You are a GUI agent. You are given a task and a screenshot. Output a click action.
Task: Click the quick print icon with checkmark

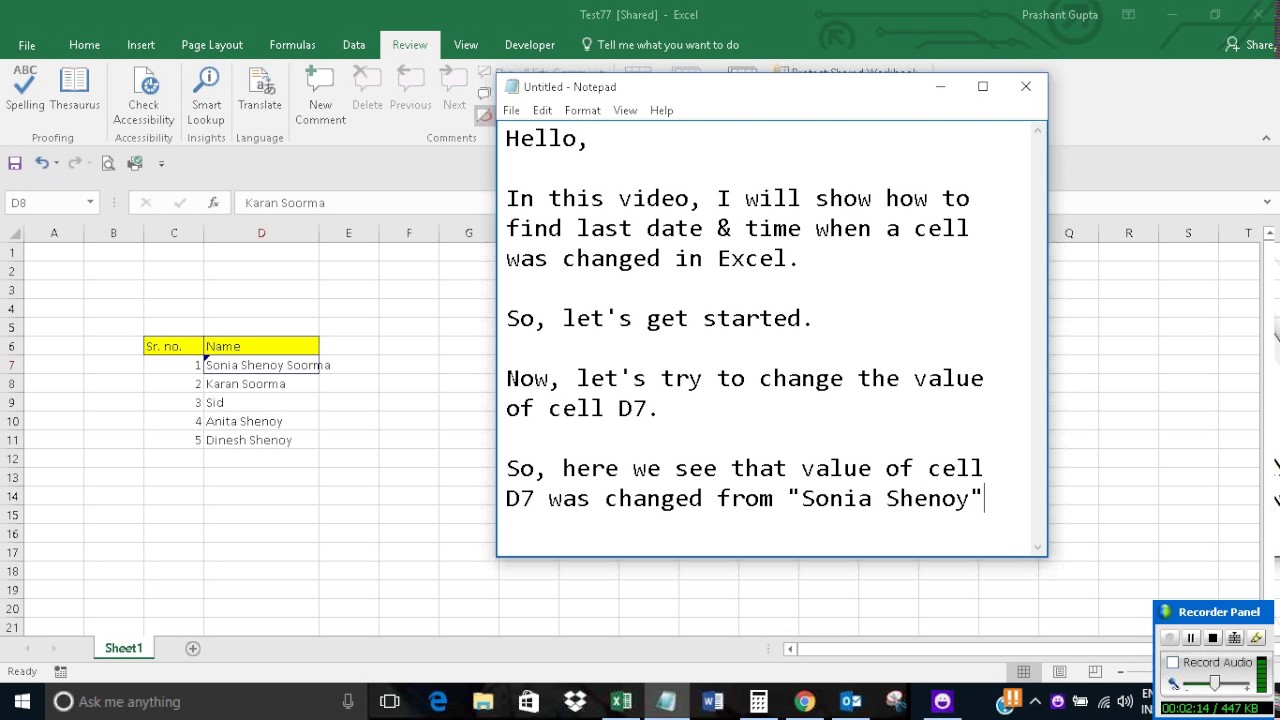135,163
